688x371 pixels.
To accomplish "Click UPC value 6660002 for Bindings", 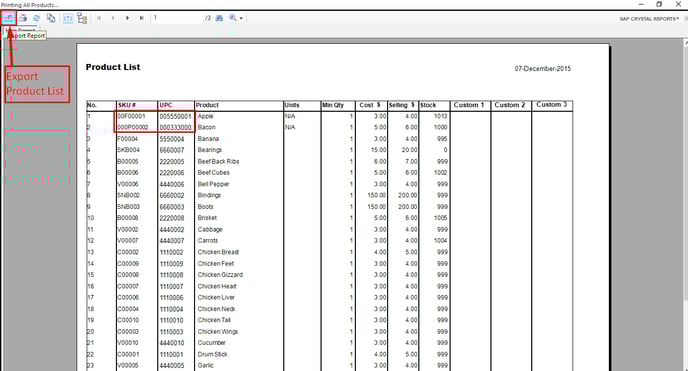I will (172, 195).
